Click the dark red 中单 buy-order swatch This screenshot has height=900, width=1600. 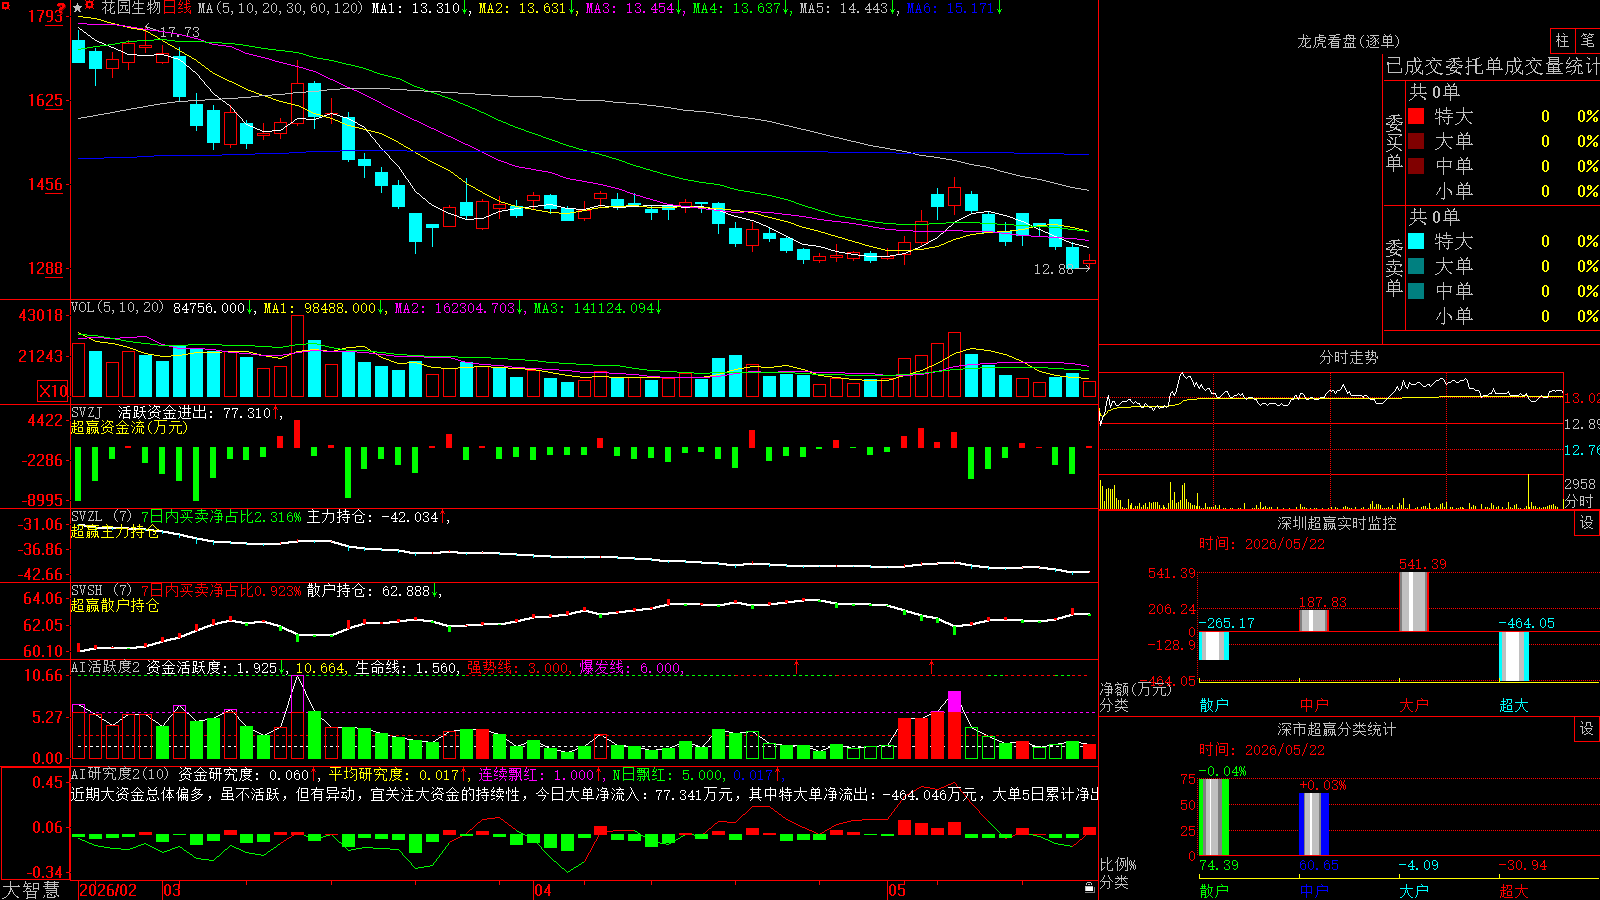click(1416, 165)
